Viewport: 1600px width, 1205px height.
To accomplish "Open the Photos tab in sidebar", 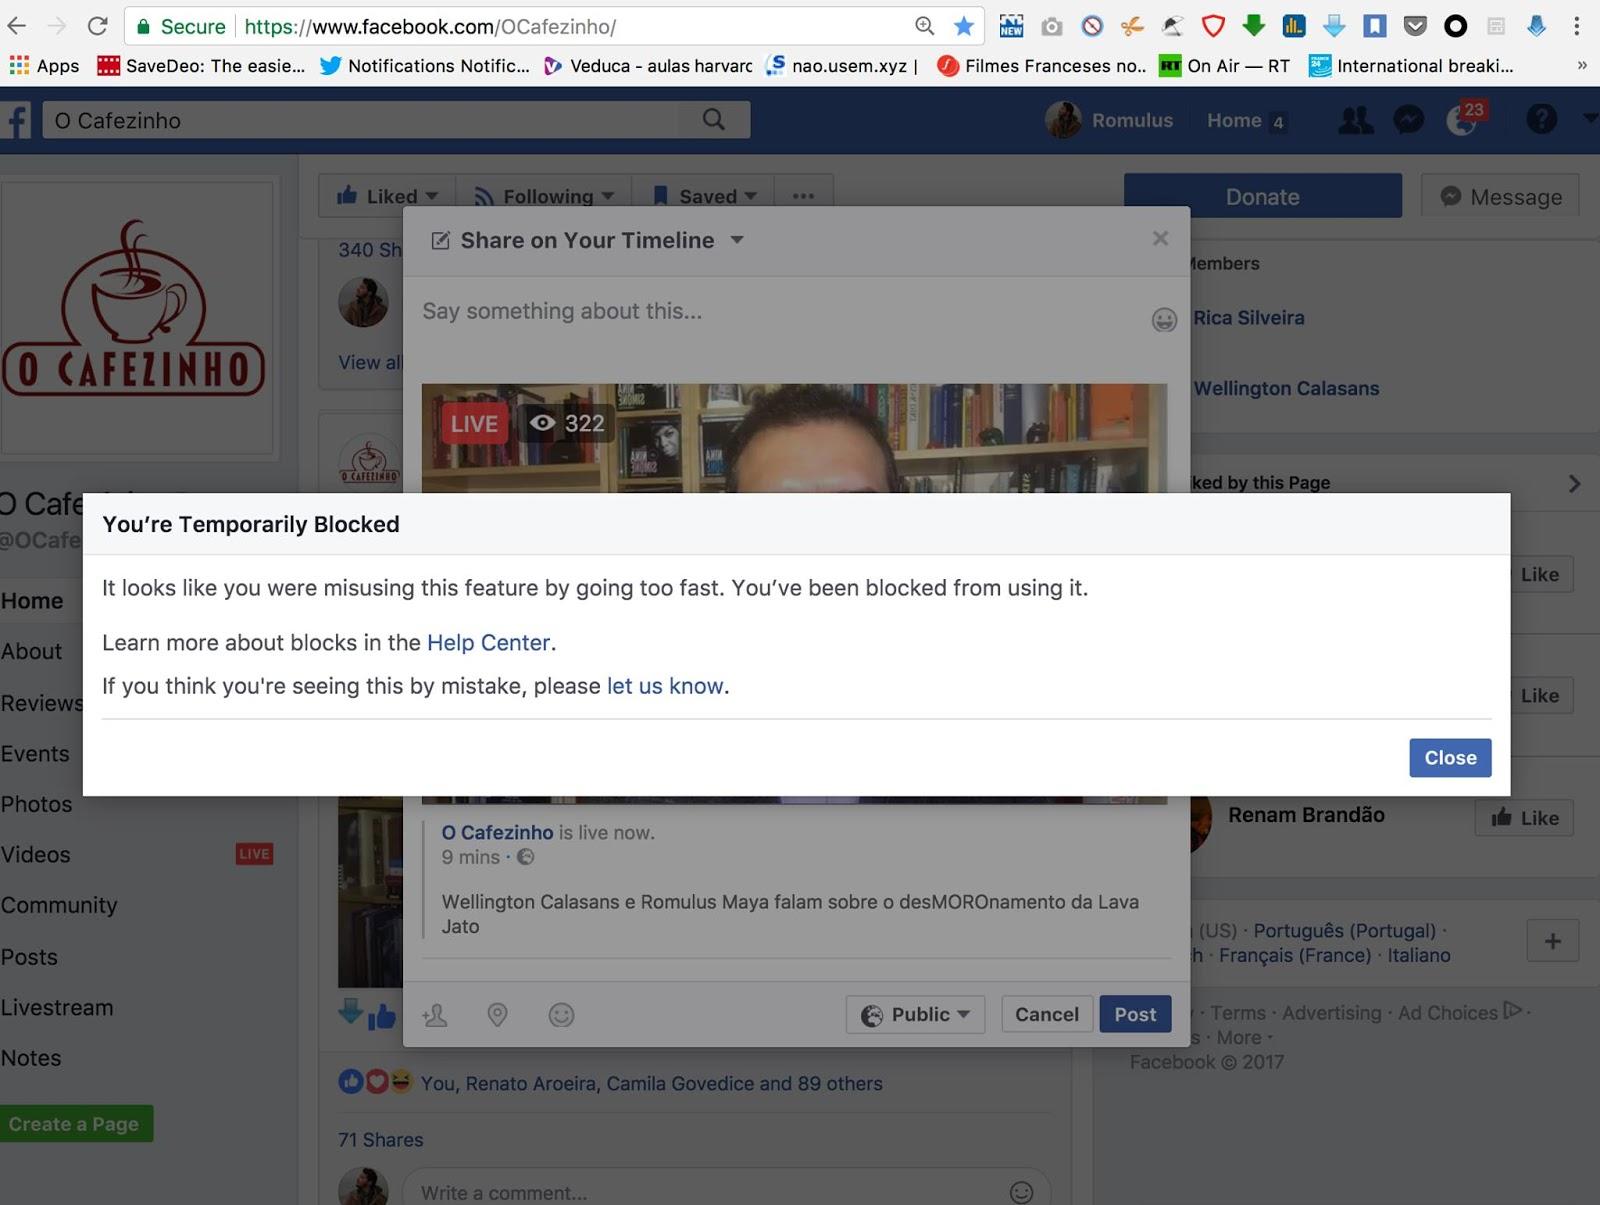I will click(36, 804).
